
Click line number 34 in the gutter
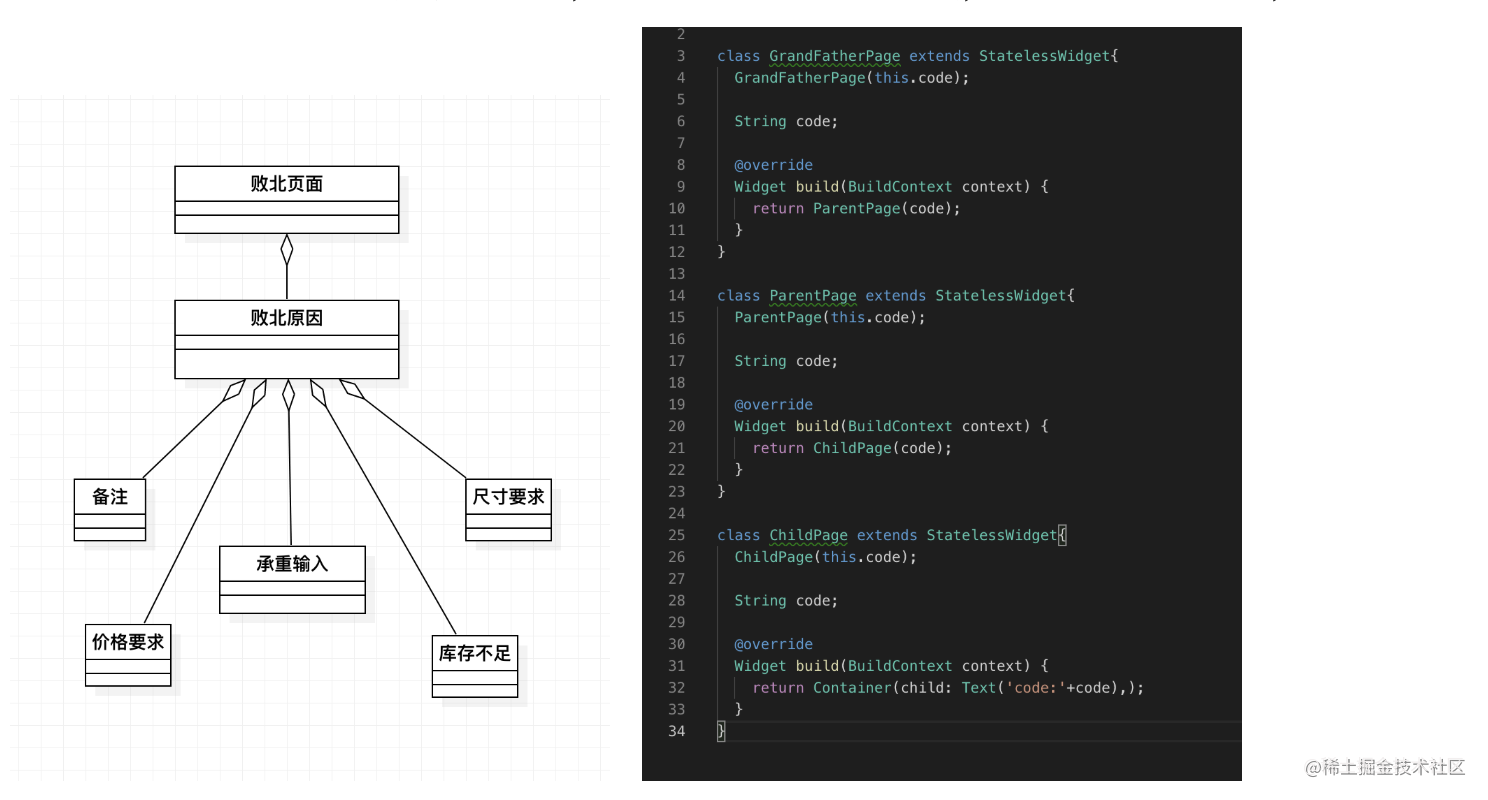click(677, 732)
